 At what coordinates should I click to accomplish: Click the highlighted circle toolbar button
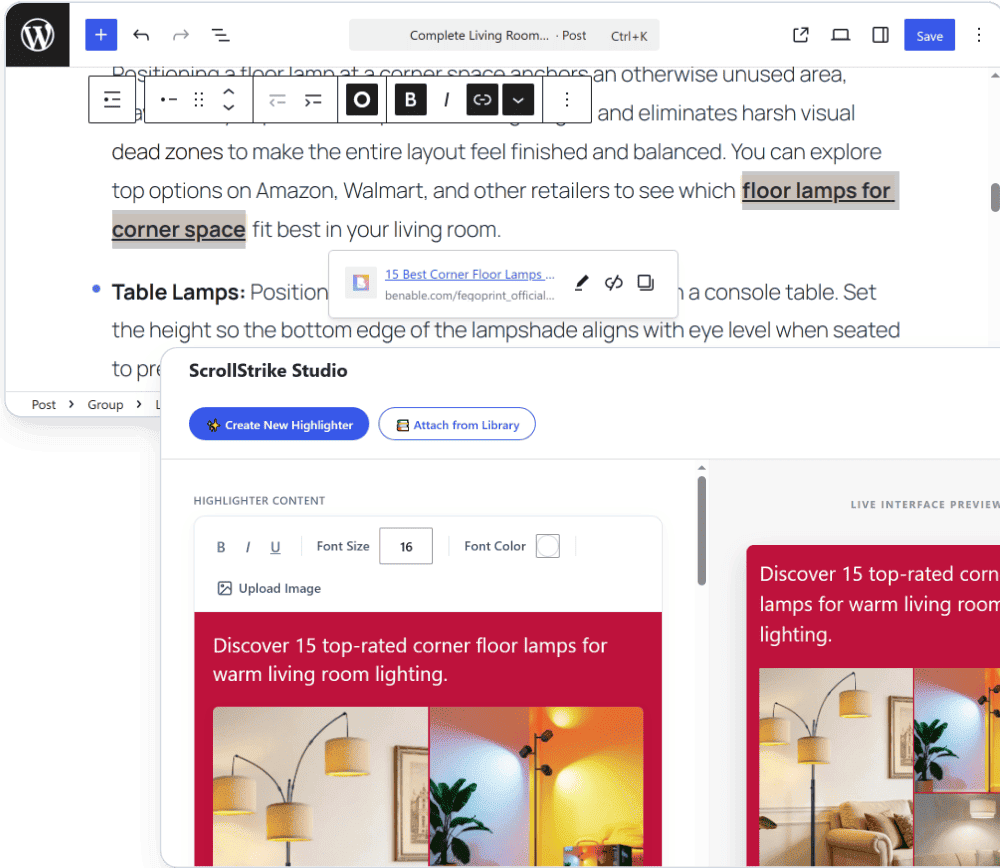[x=362, y=99]
